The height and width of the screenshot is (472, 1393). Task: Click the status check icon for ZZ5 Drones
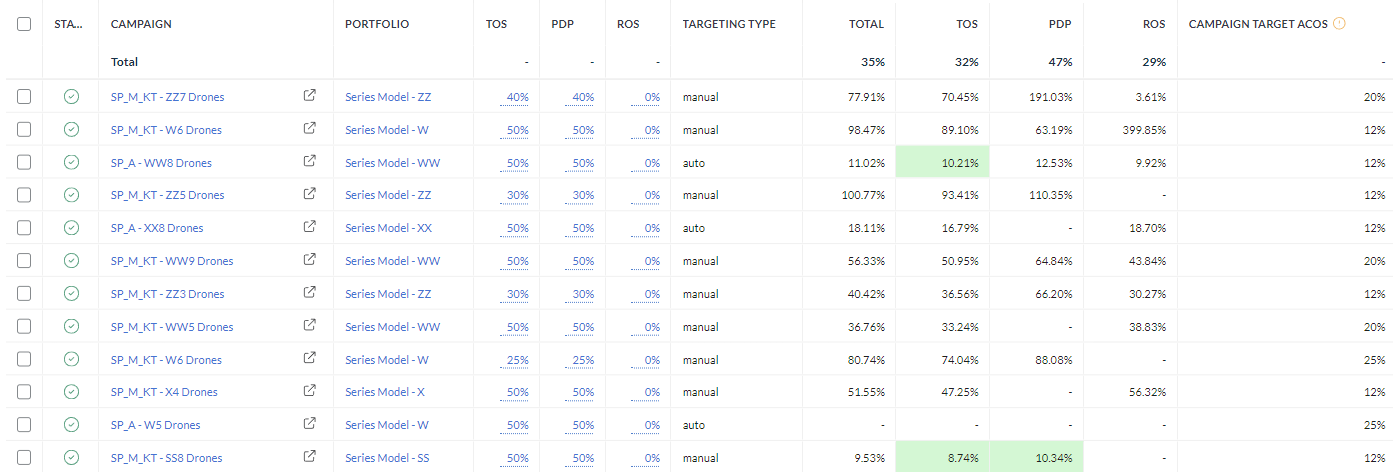click(71, 195)
